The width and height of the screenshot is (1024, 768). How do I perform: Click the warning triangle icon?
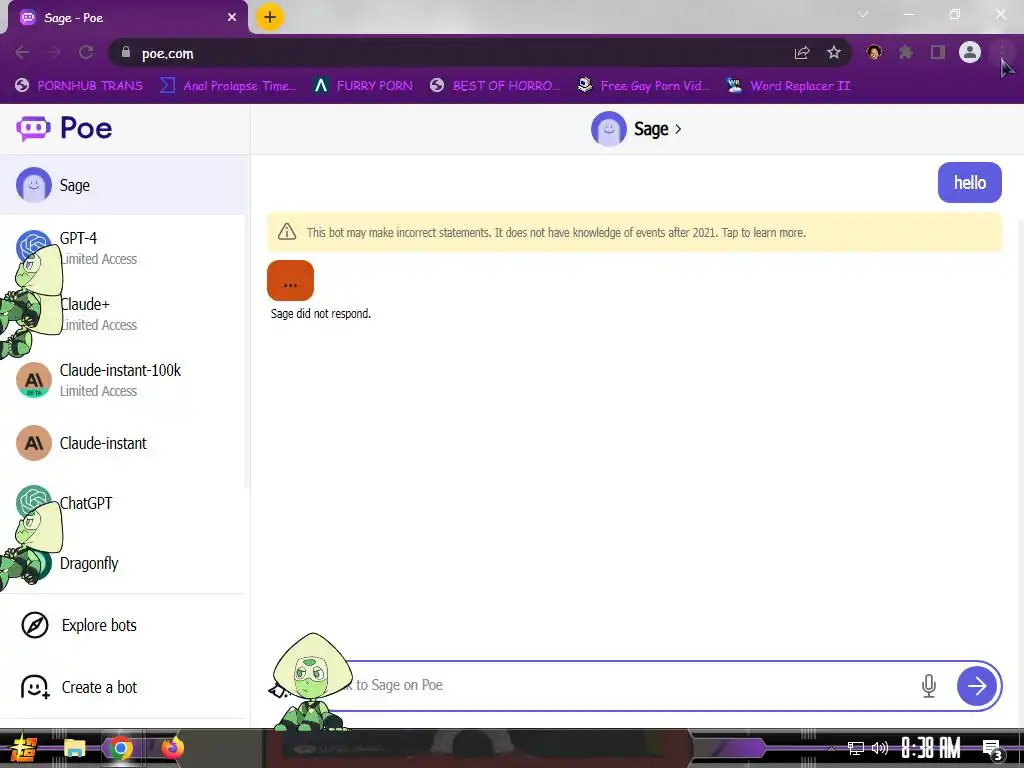287,232
